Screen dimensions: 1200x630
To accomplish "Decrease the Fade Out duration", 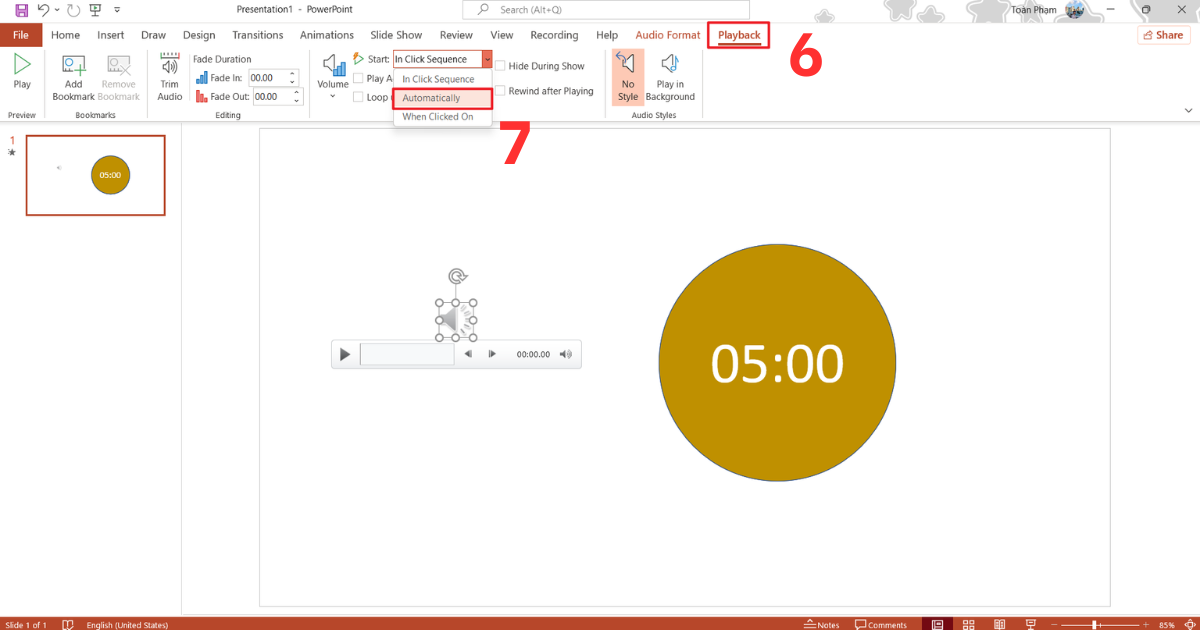I will pos(297,101).
